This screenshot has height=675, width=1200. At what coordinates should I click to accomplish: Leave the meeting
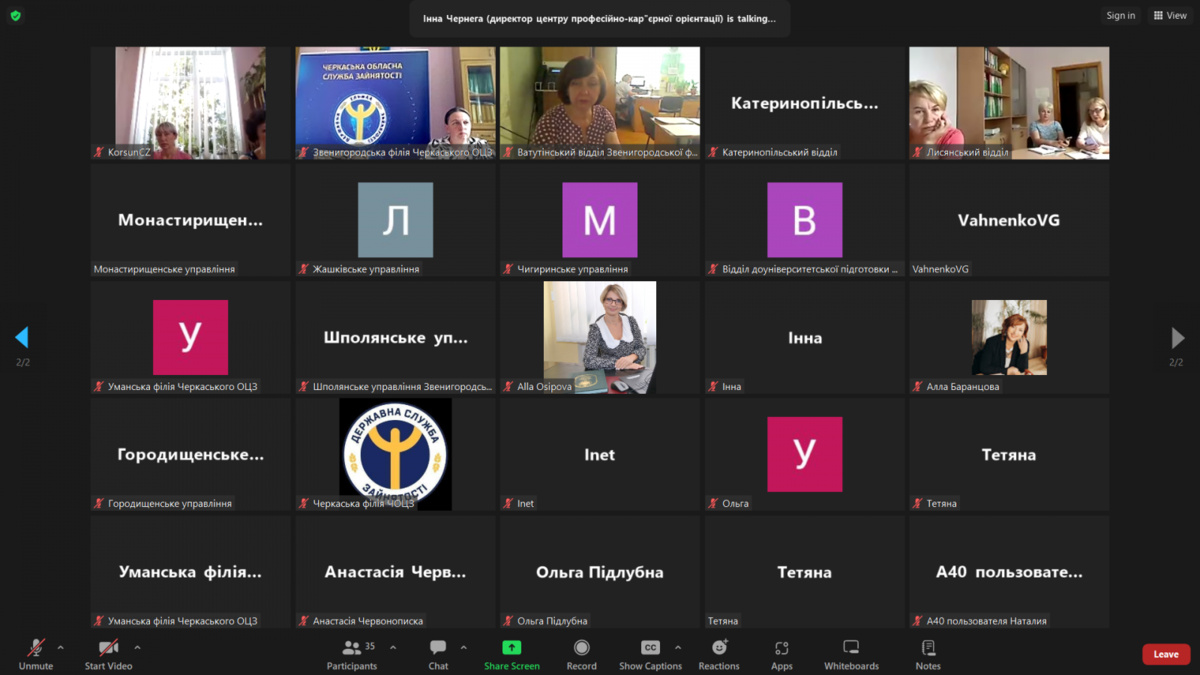coord(1166,654)
